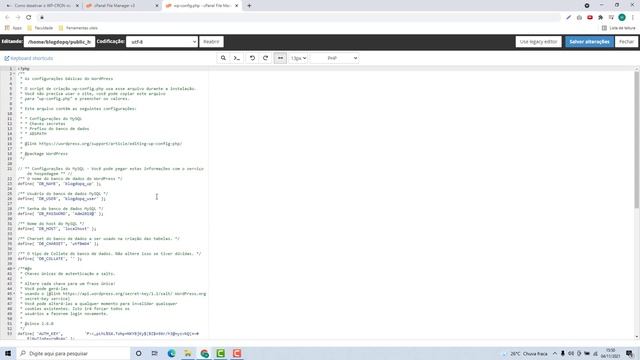Open the Apps bookmarks shortcut
This screenshot has height=360, width=640.
click(x=13, y=28)
